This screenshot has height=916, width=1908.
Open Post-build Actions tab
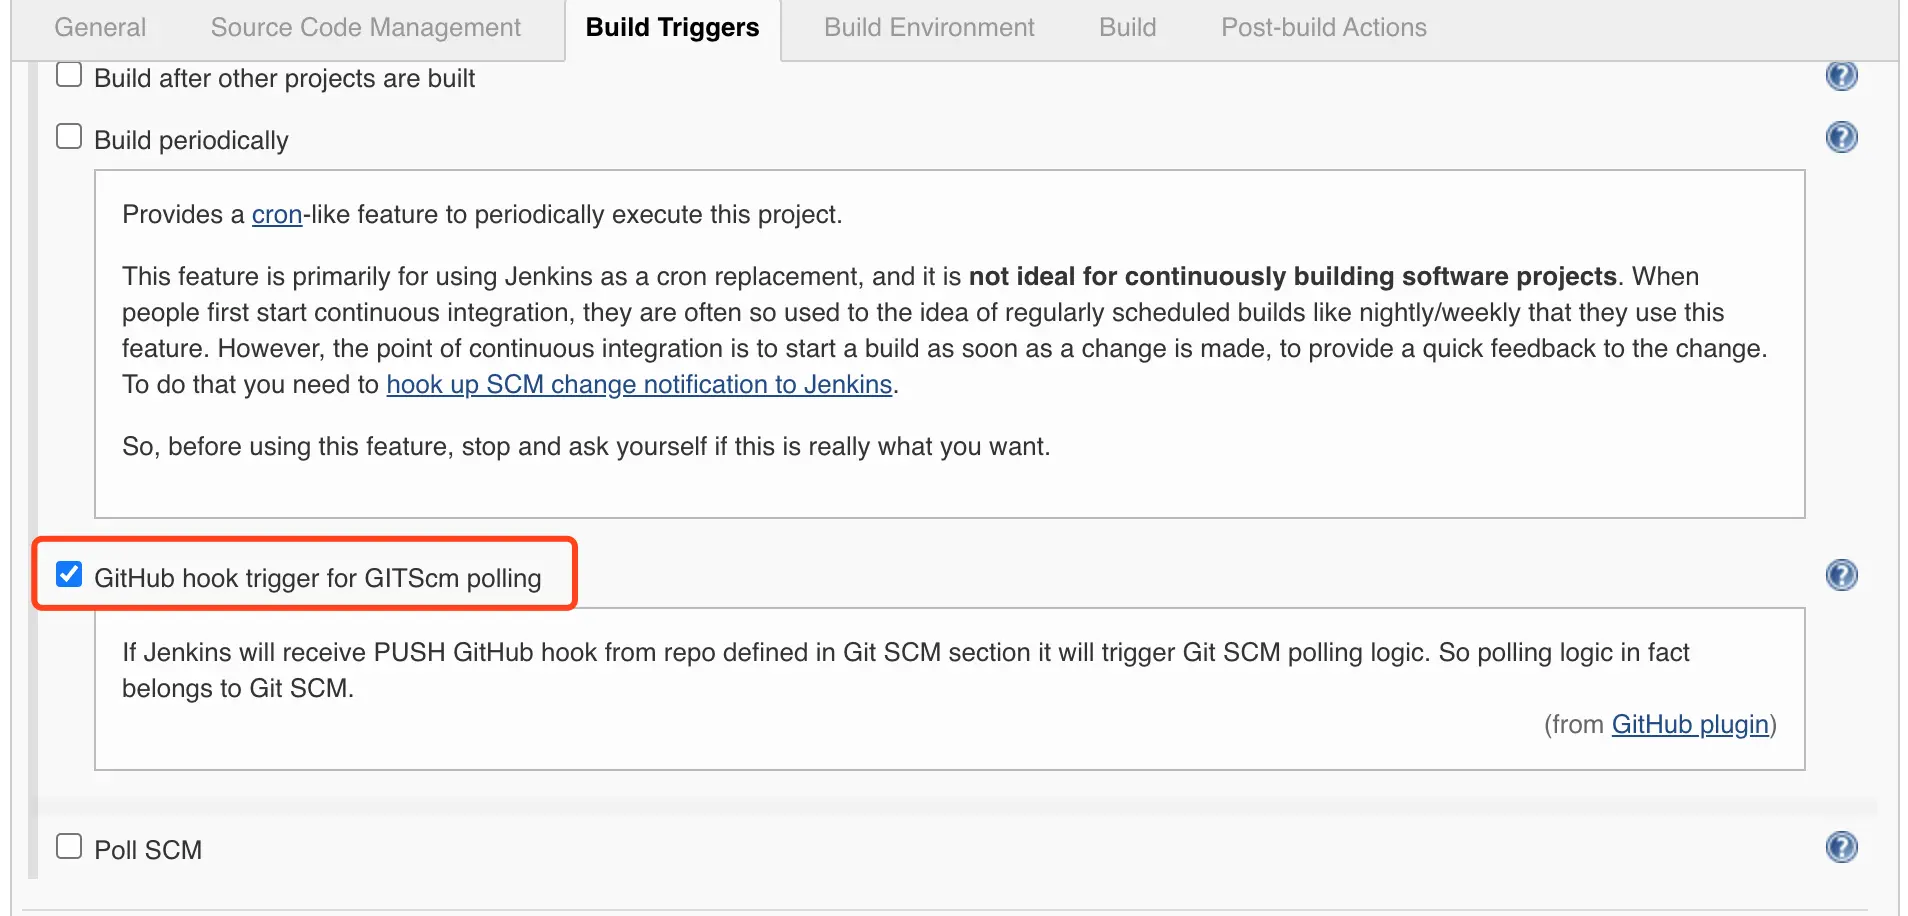coord(1323,28)
